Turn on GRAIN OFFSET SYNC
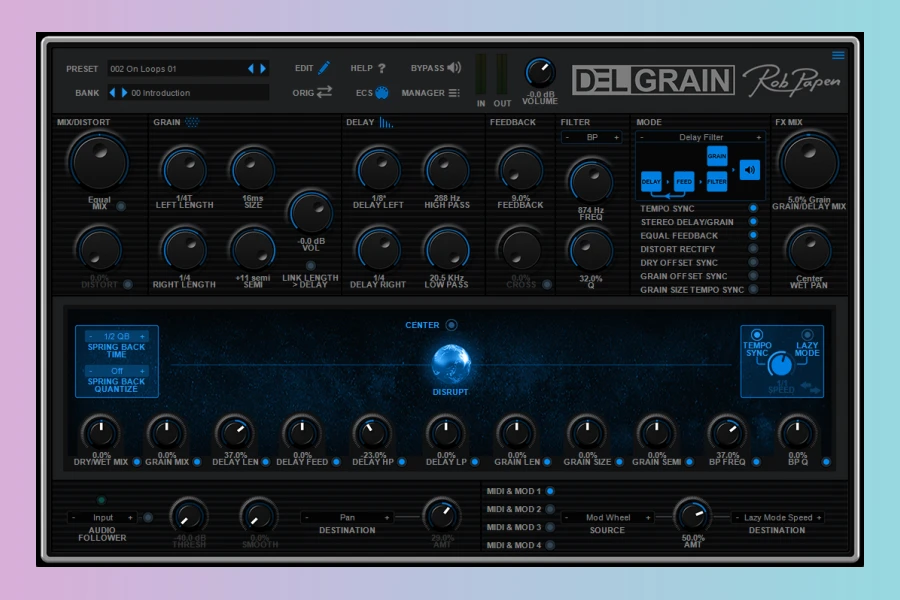 coord(753,276)
